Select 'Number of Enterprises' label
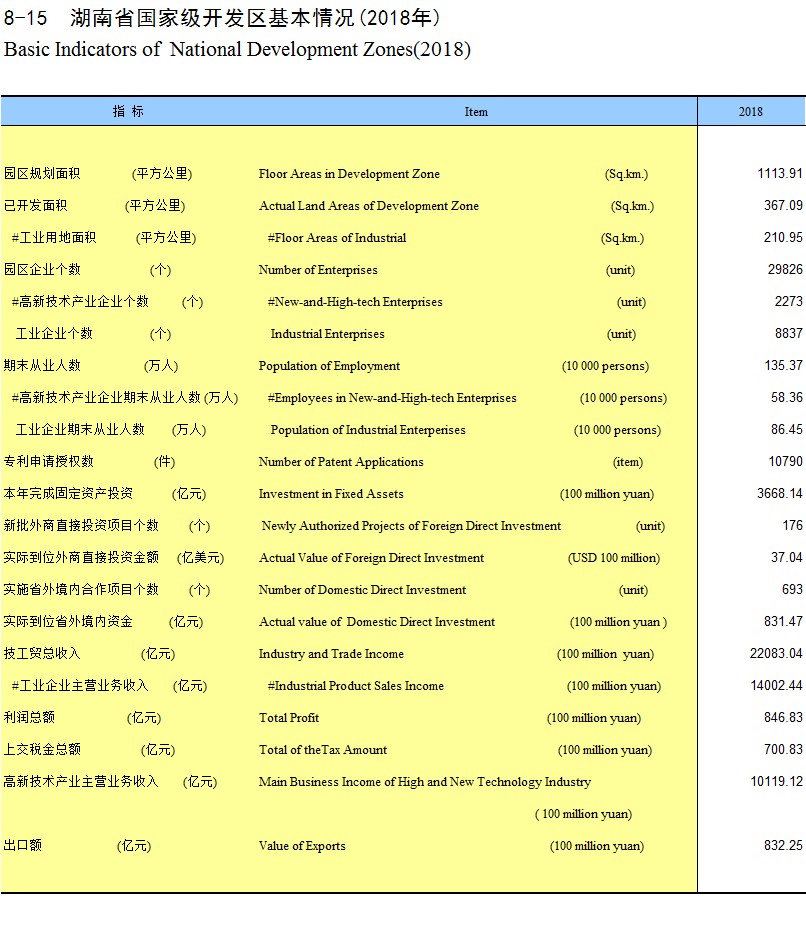 pos(318,270)
